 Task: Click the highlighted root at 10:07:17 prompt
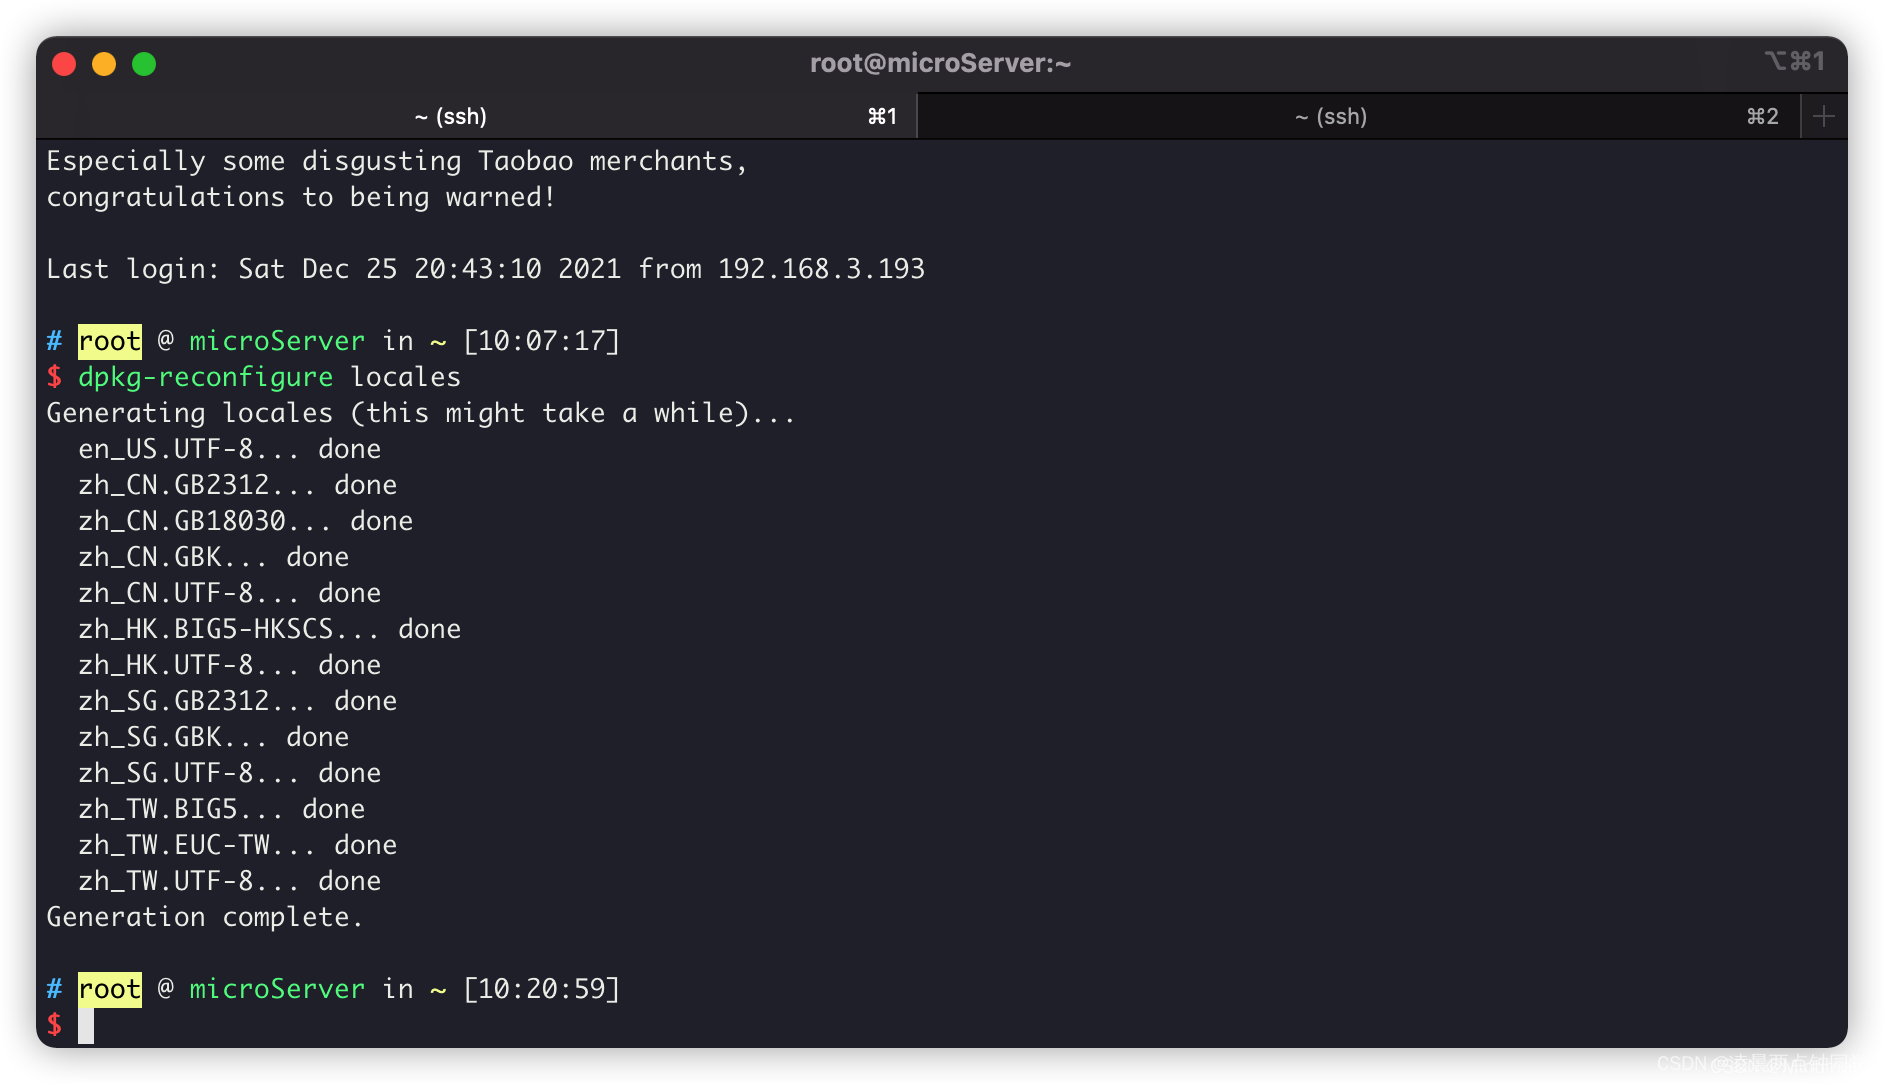click(110, 341)
